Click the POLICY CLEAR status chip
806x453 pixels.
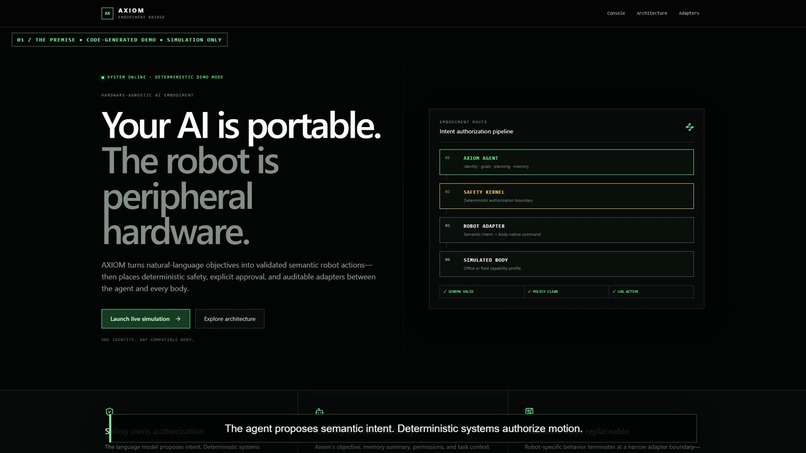click(x=566, y=292)
